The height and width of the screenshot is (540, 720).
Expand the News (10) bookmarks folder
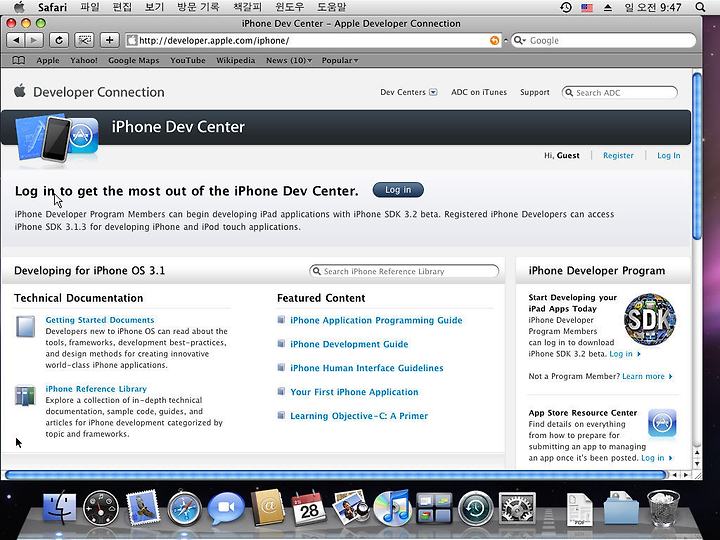click(x=289, y=60)
